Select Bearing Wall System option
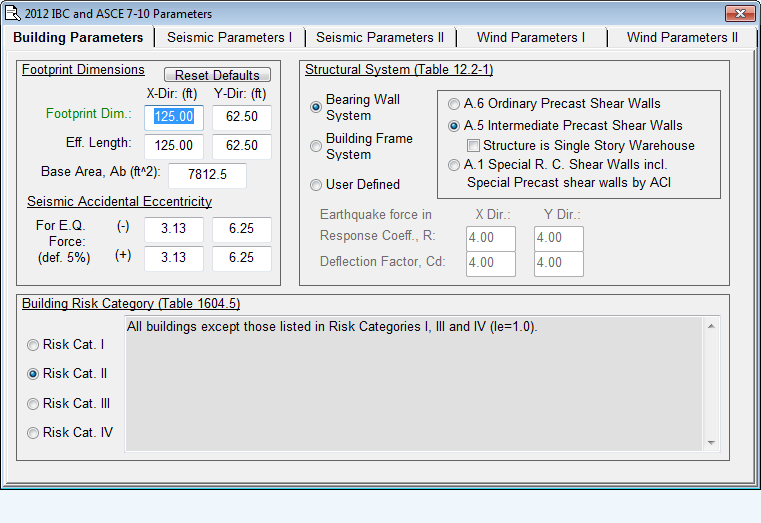Viewport: 761px width, 523px height. point(317,107)
